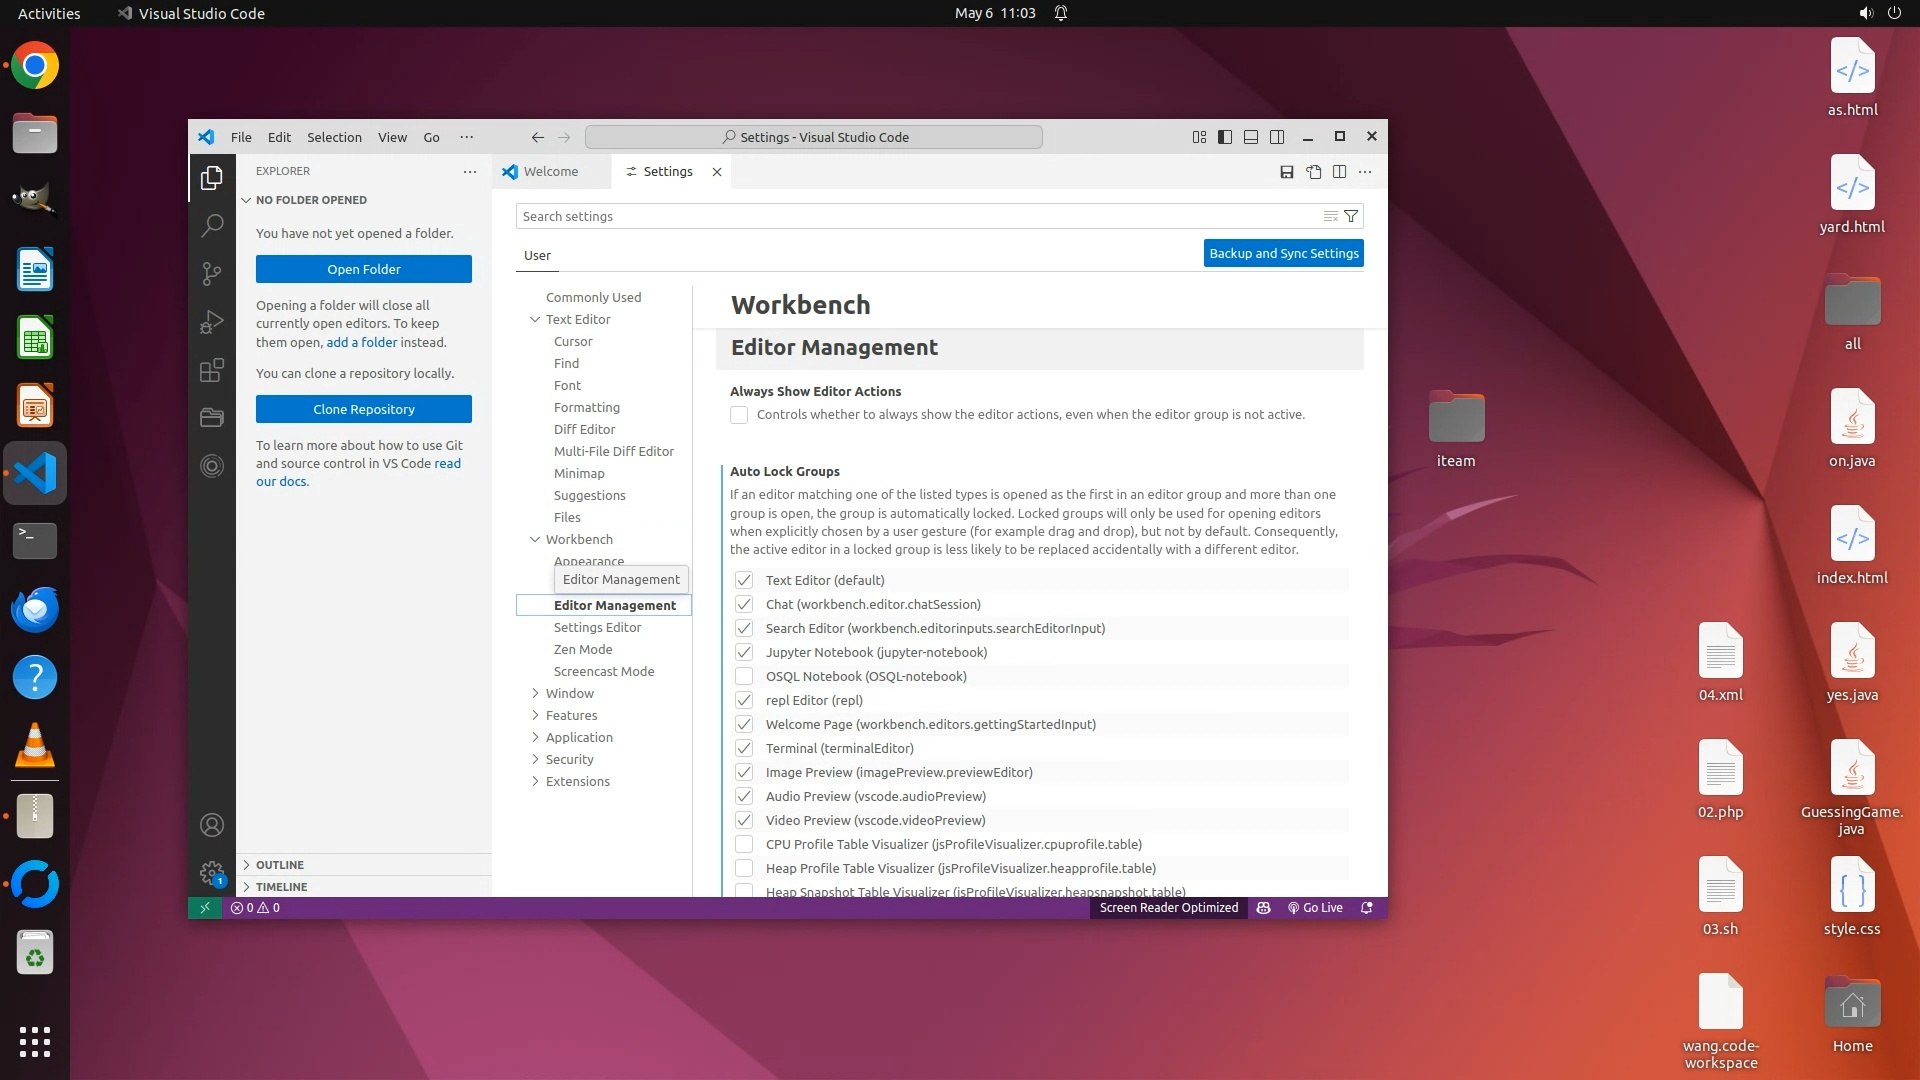Expand the OUTLINE section
The image size is (1920, 1080).
tap(279, 865)
